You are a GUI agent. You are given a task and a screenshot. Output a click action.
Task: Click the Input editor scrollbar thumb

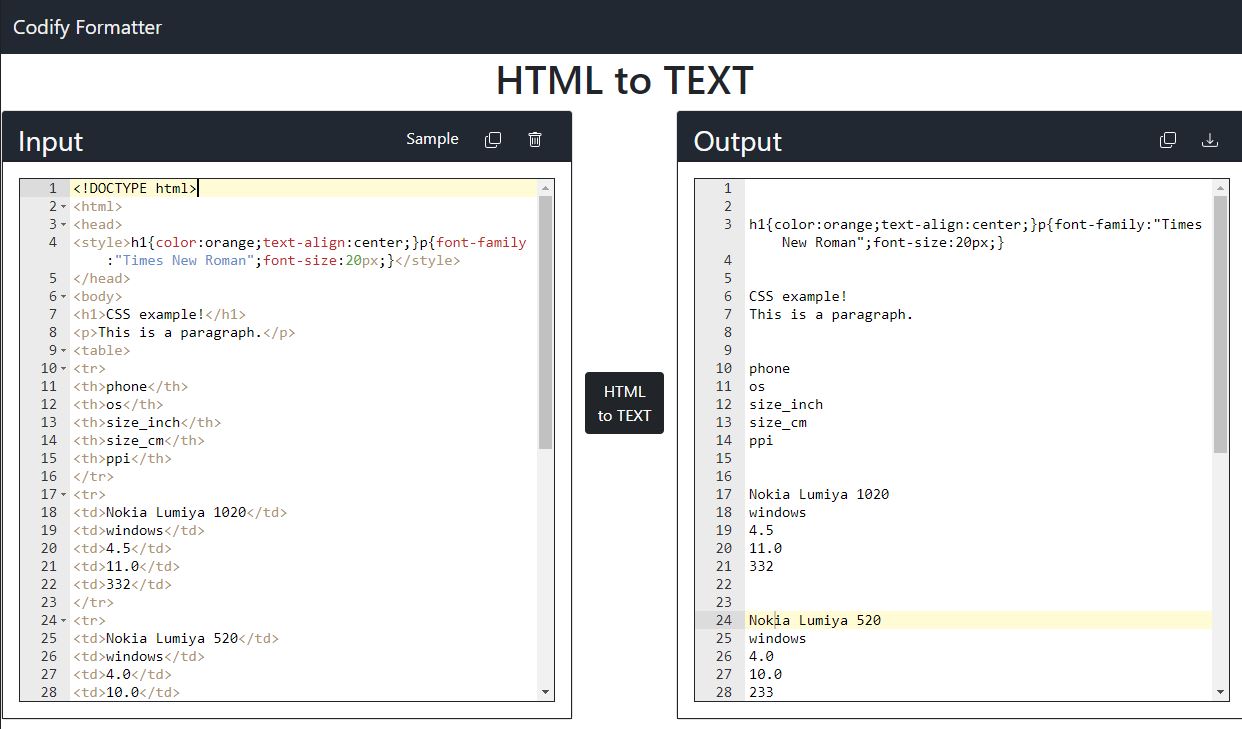[x=545, y=322]
